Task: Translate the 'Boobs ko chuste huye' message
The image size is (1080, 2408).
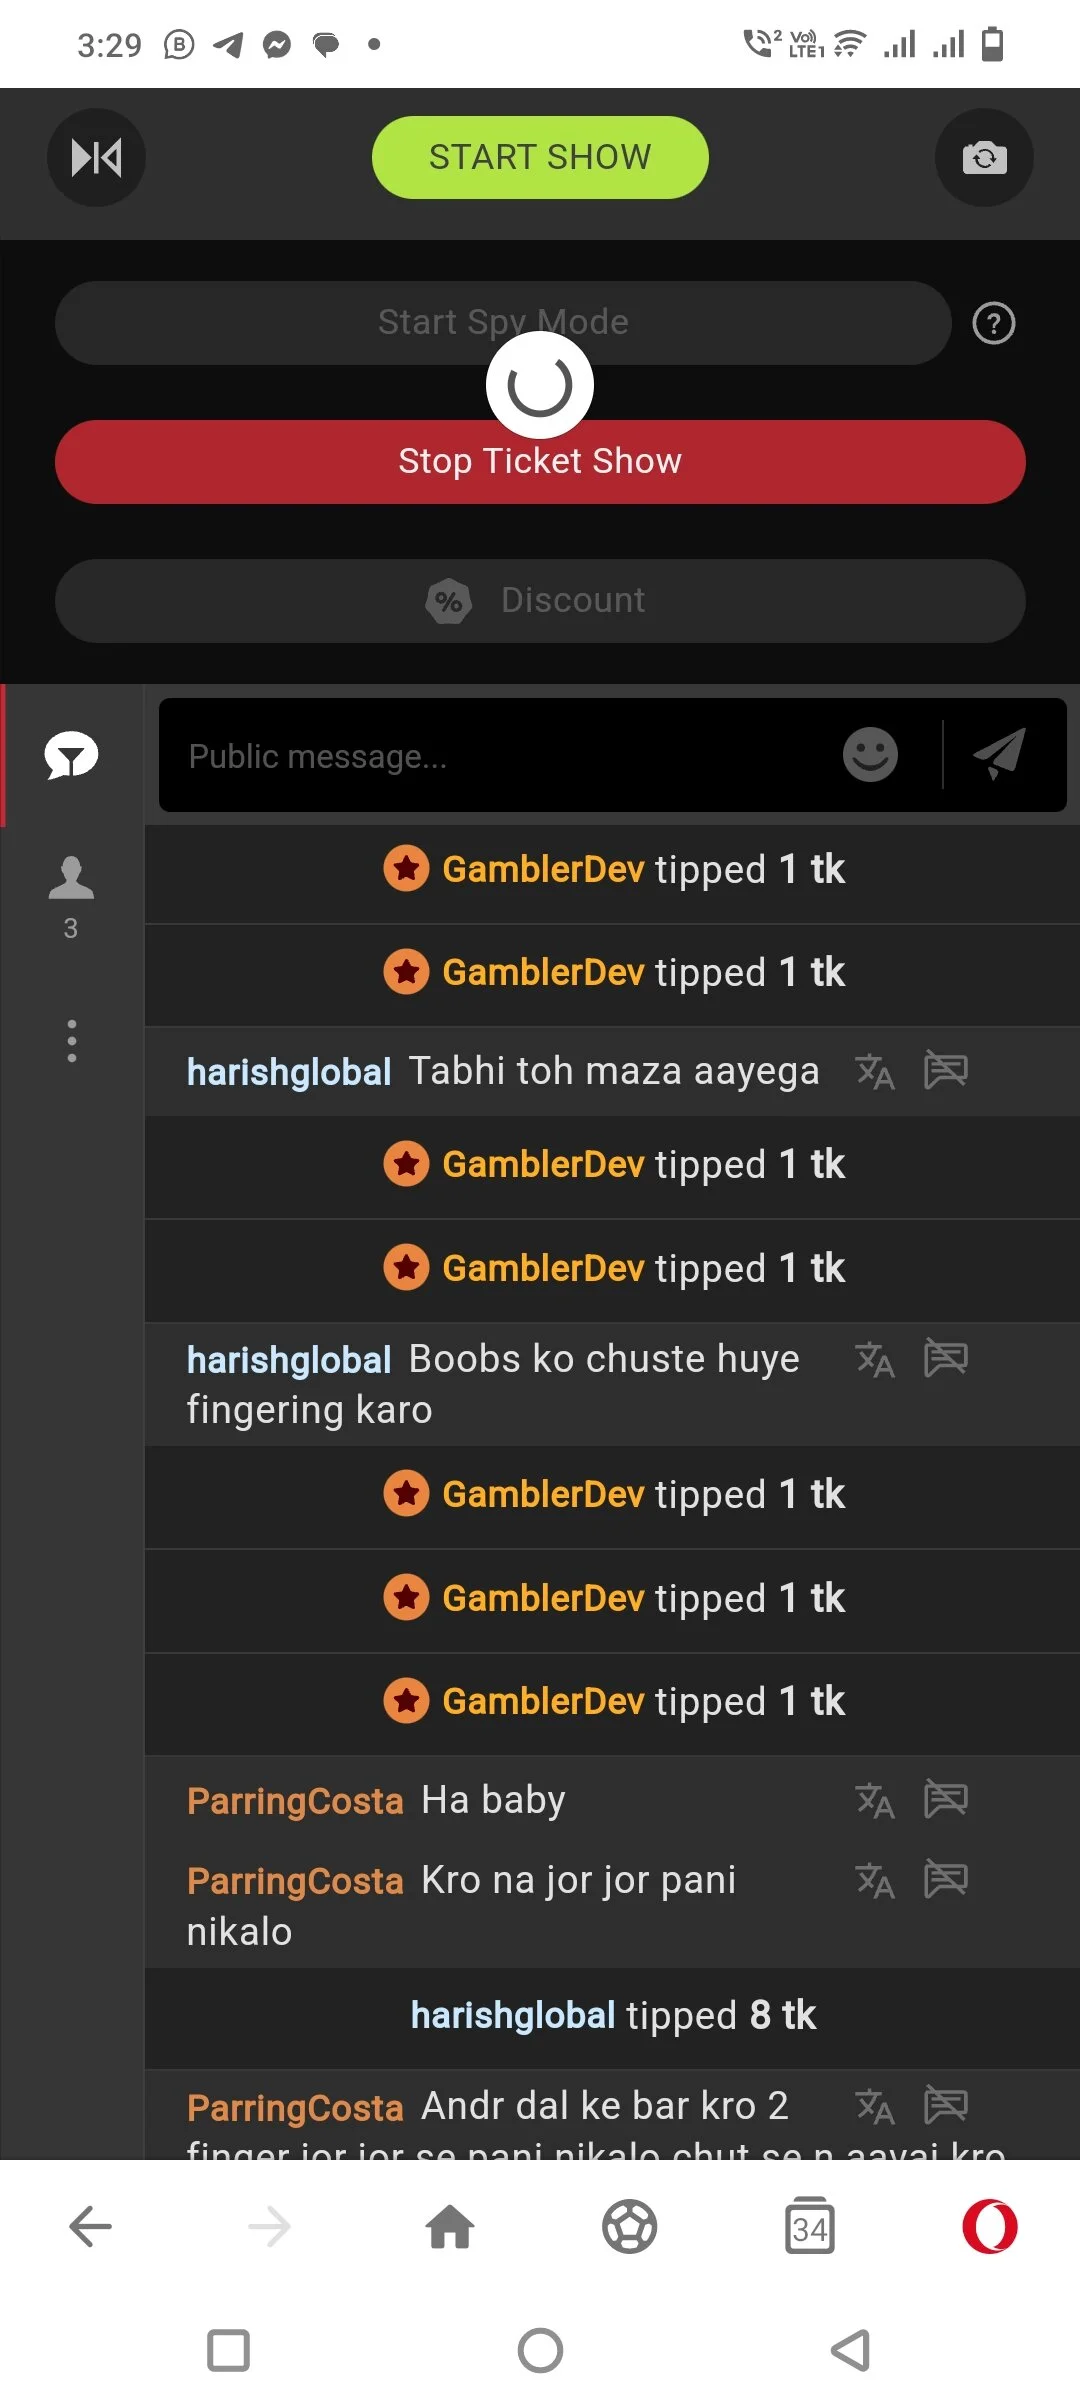Action: click(874, 1359)
